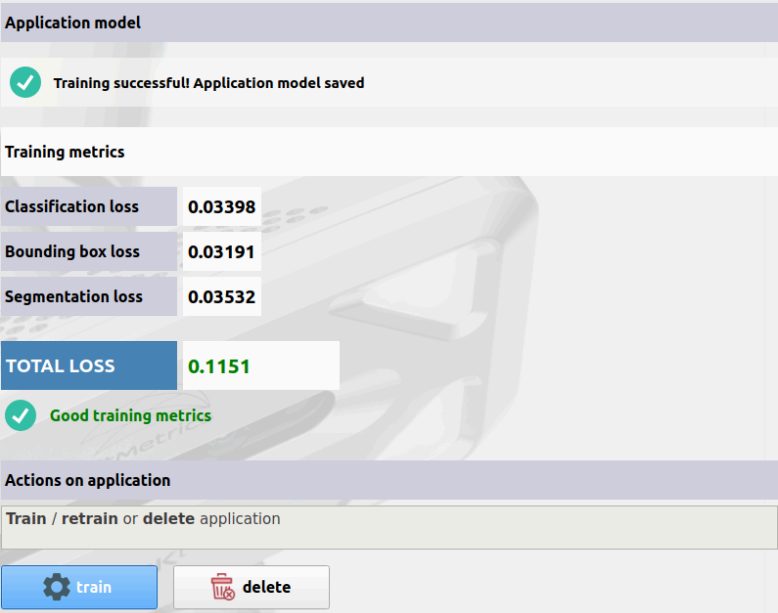Viewport: 778px width, 613px height.
Task: Click the gear icon on train button
Action: [x=57, y=587]
